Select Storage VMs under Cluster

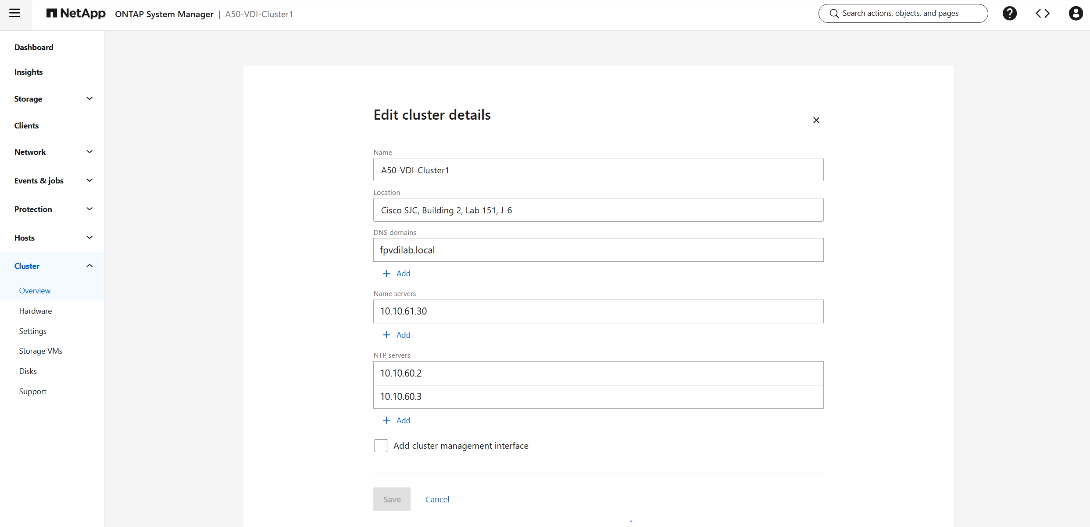point(41,351)
